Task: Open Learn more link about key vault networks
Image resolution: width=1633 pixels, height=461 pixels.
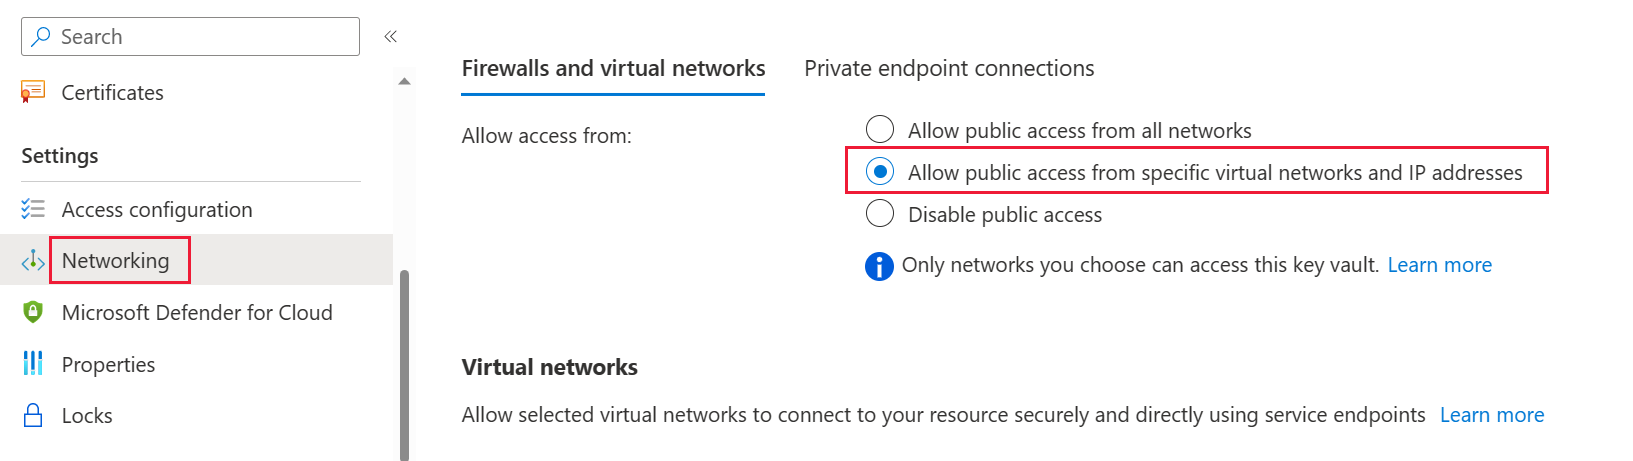Action: pos(1439,265)
